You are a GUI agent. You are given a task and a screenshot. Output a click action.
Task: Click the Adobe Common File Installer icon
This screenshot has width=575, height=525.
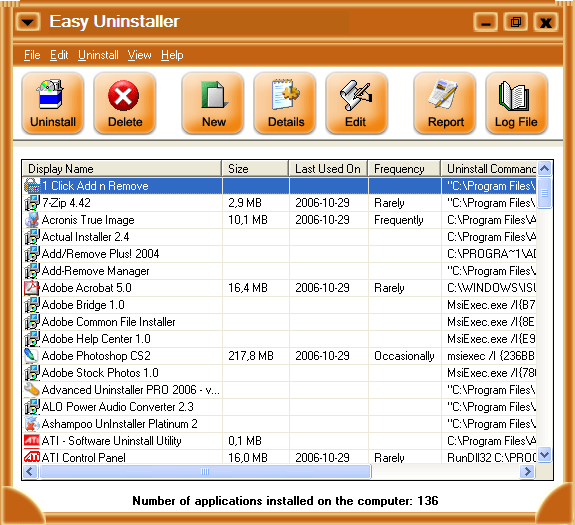tap(32, 322)
